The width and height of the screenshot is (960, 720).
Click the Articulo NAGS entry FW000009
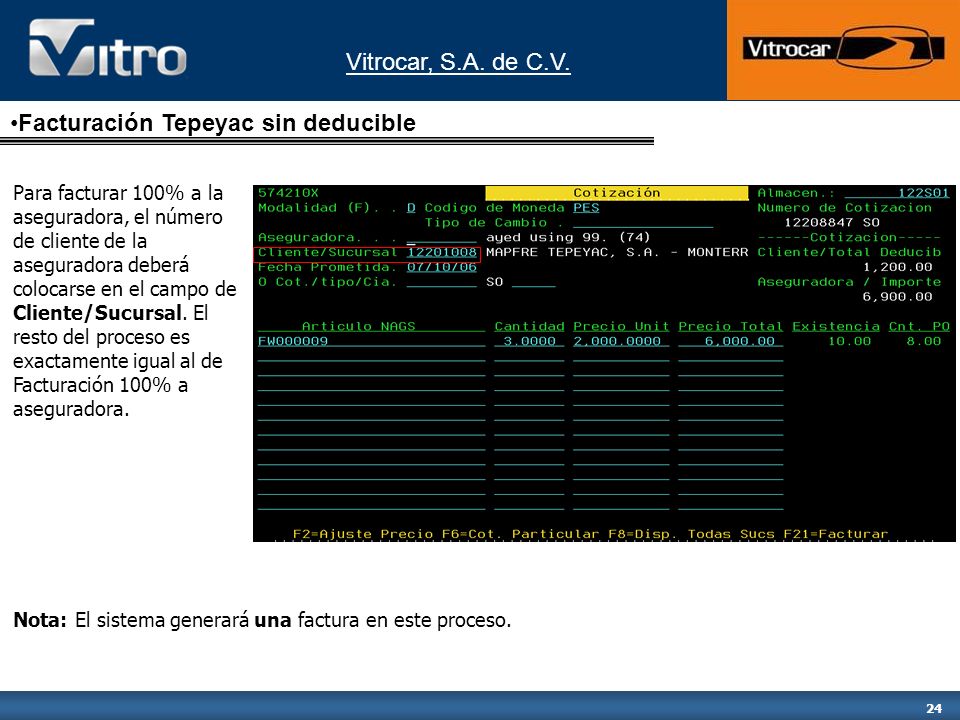coord(293,341)
